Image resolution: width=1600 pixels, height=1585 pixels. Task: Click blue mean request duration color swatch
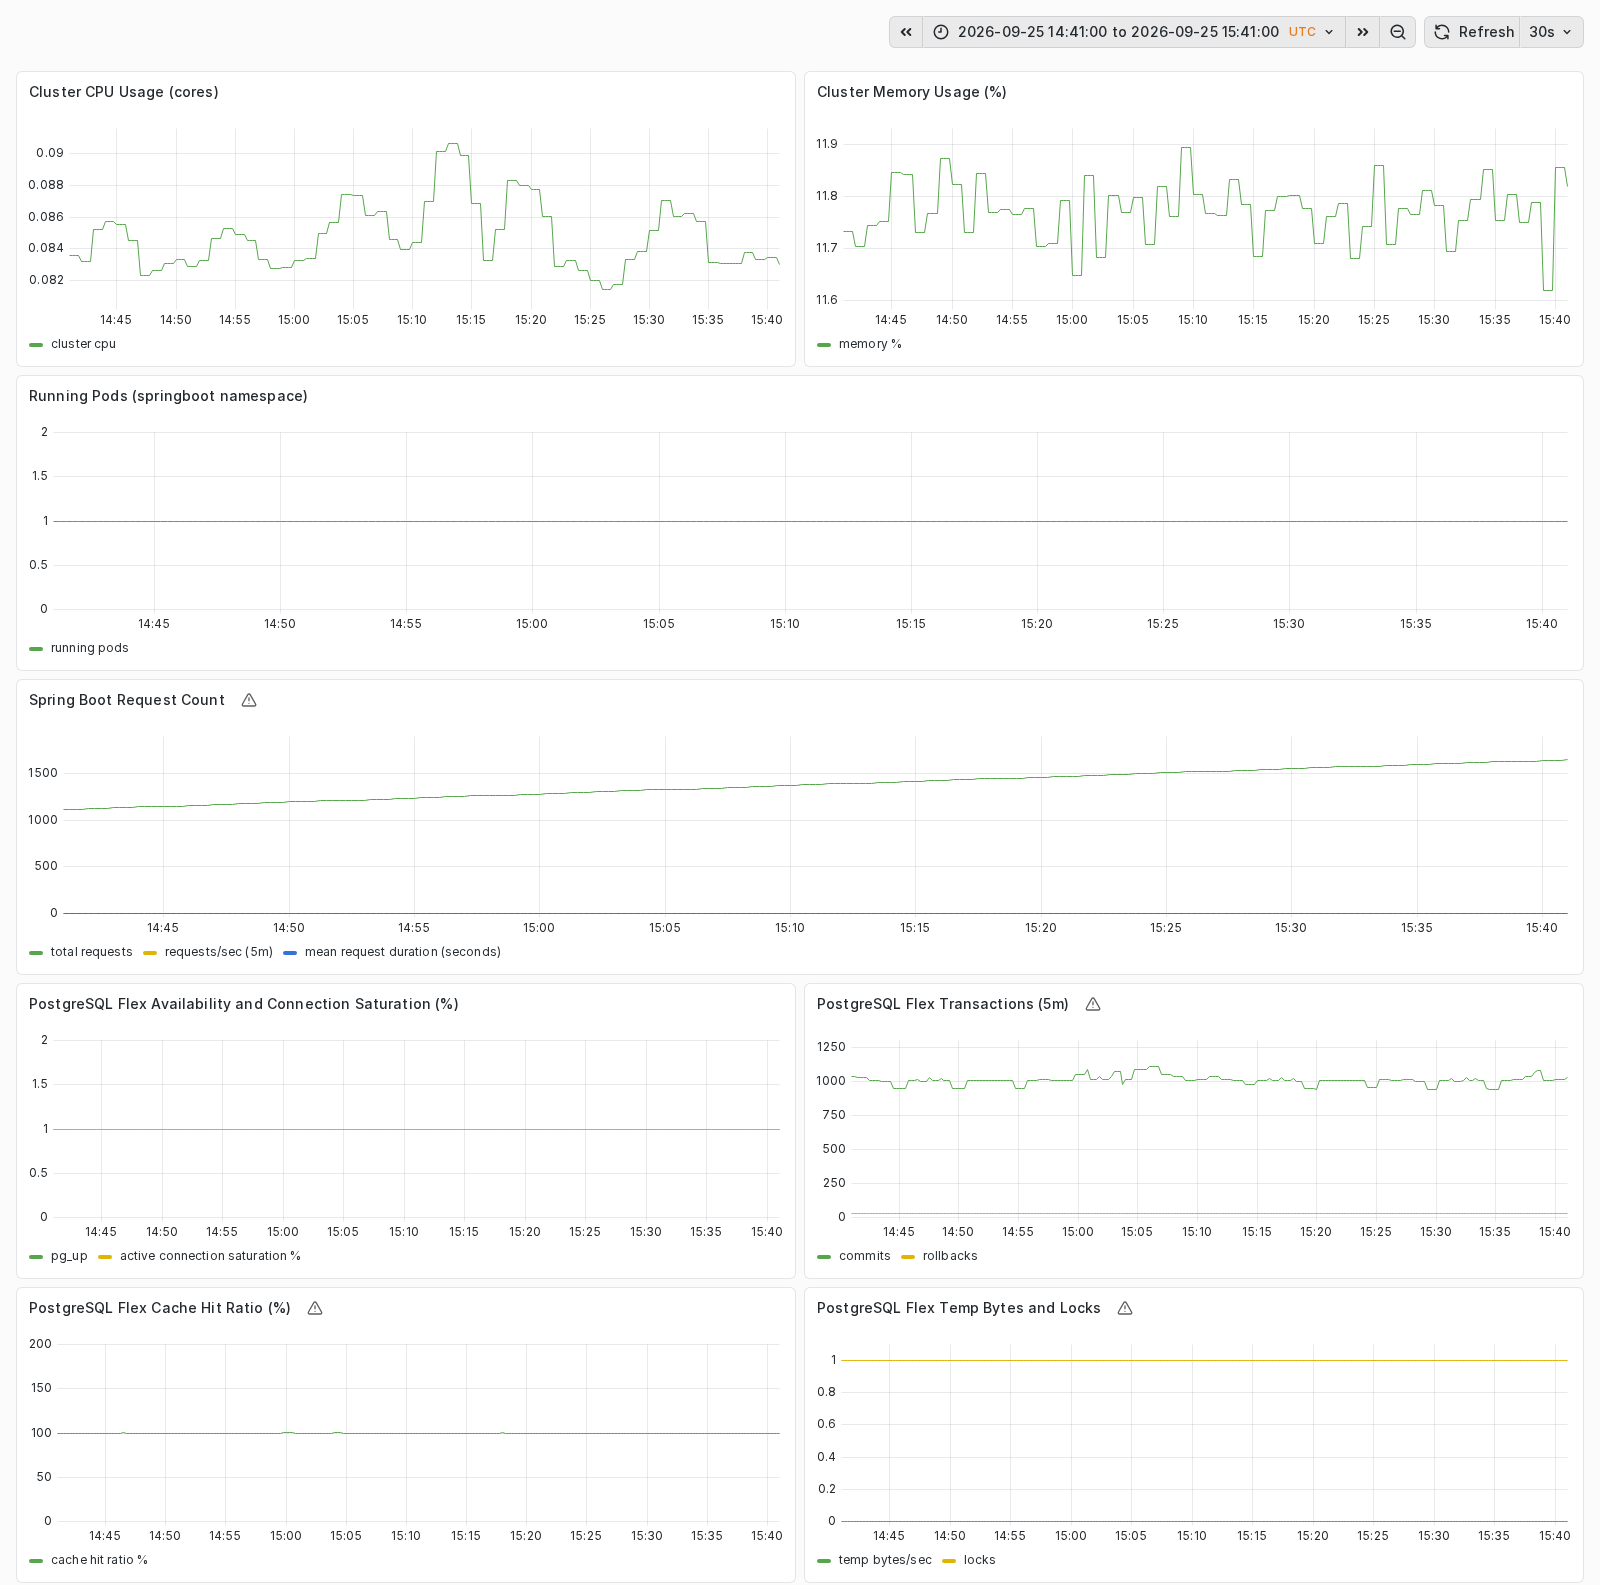pos(290,953)
